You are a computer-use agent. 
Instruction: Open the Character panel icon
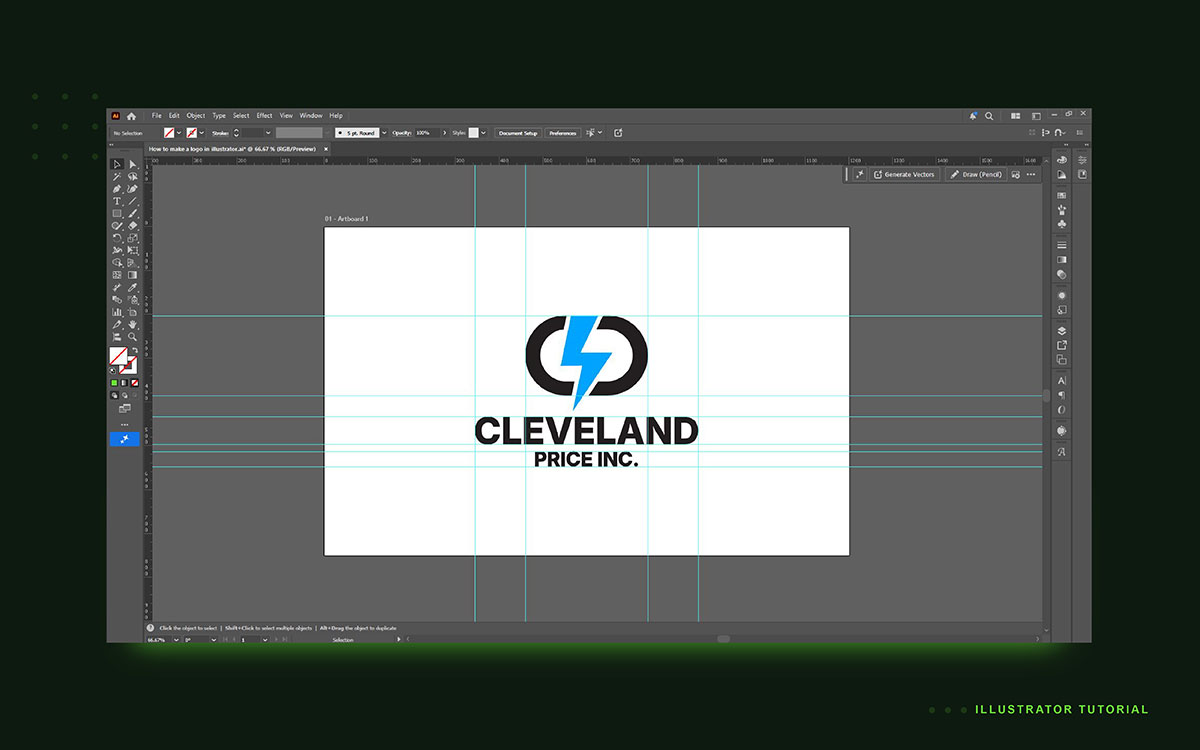[1061, 381]
